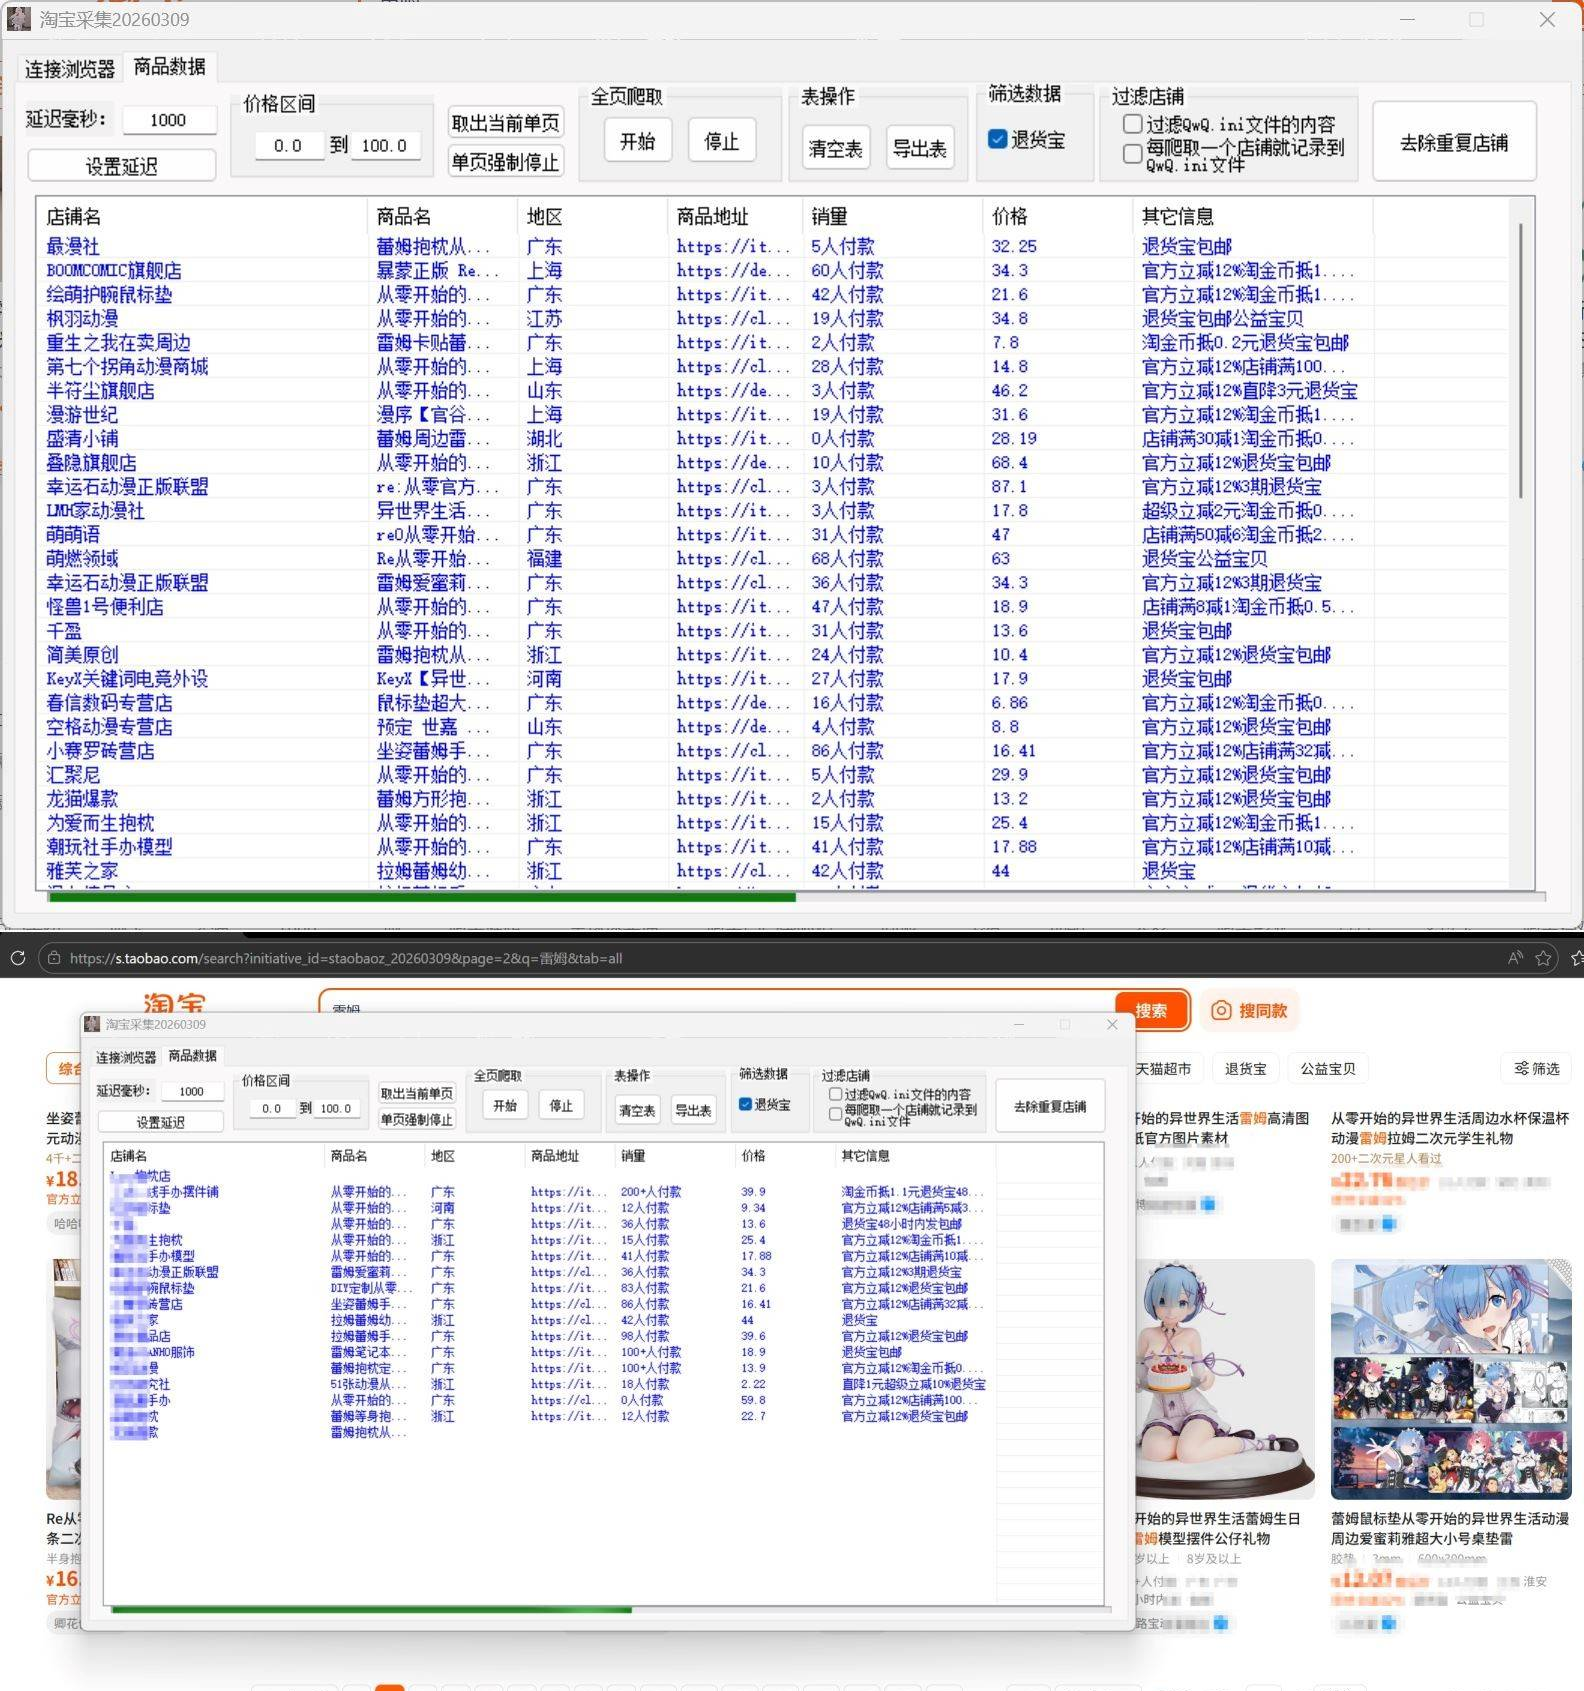Screen dimensions: 1584x1691
Task: Click the 枫羽动漫 store name in large window
Action: pyautogui.click(x=82, y=318)
